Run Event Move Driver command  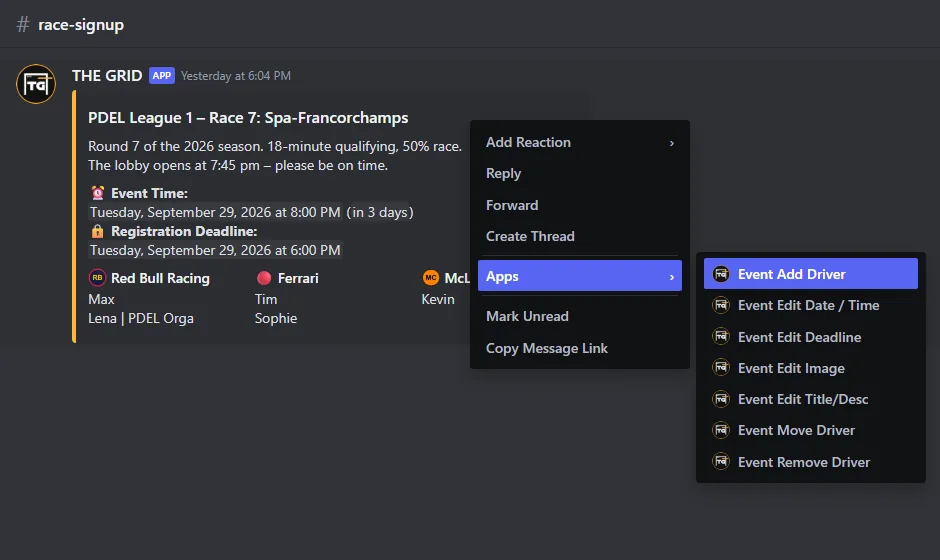(811, 430)
